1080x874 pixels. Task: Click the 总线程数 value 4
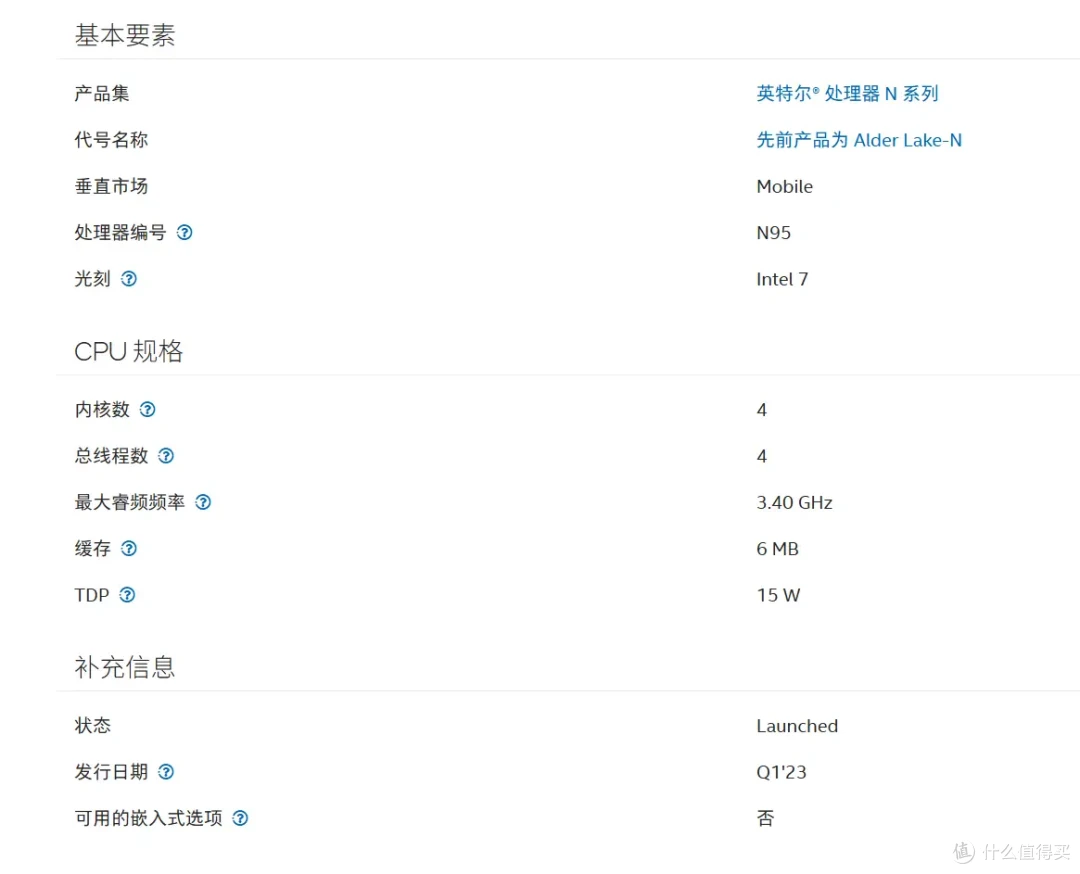(762, 456)
